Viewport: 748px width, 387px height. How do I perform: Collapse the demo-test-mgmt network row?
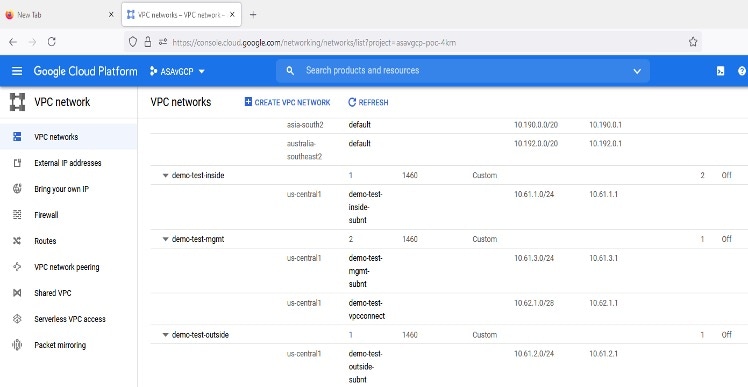[166, 240]
